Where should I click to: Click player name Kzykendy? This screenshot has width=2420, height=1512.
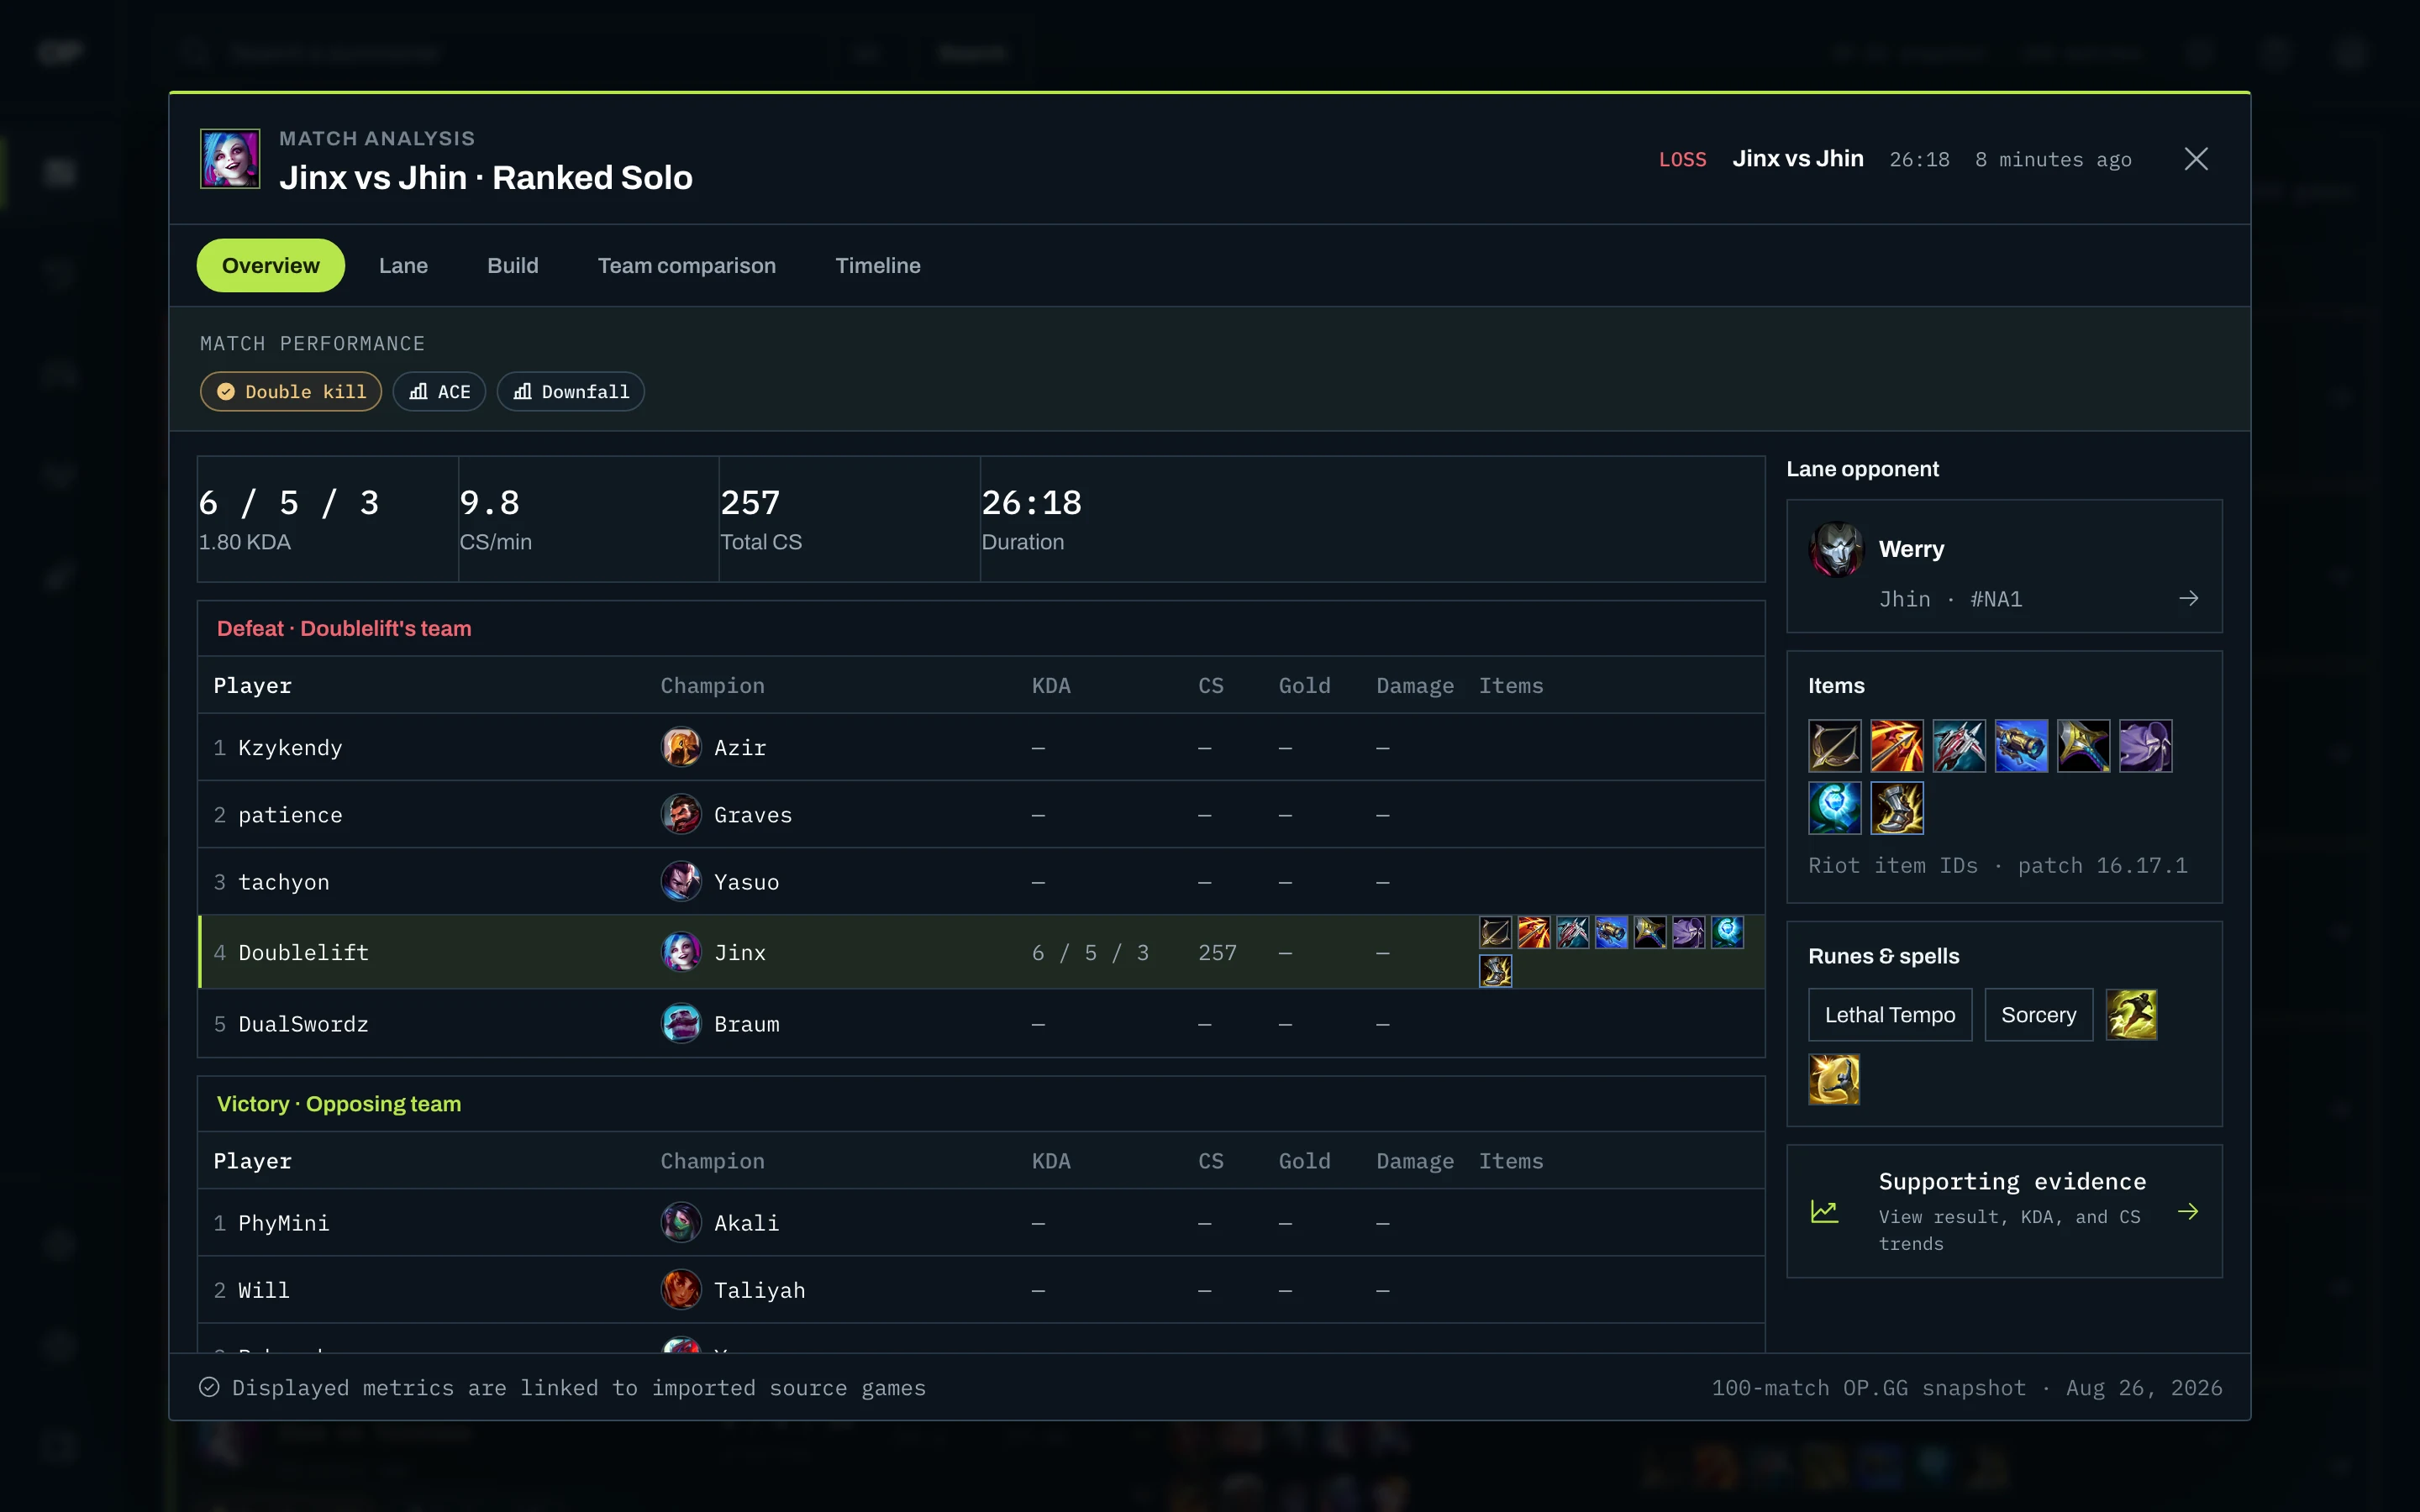[290, 747]
